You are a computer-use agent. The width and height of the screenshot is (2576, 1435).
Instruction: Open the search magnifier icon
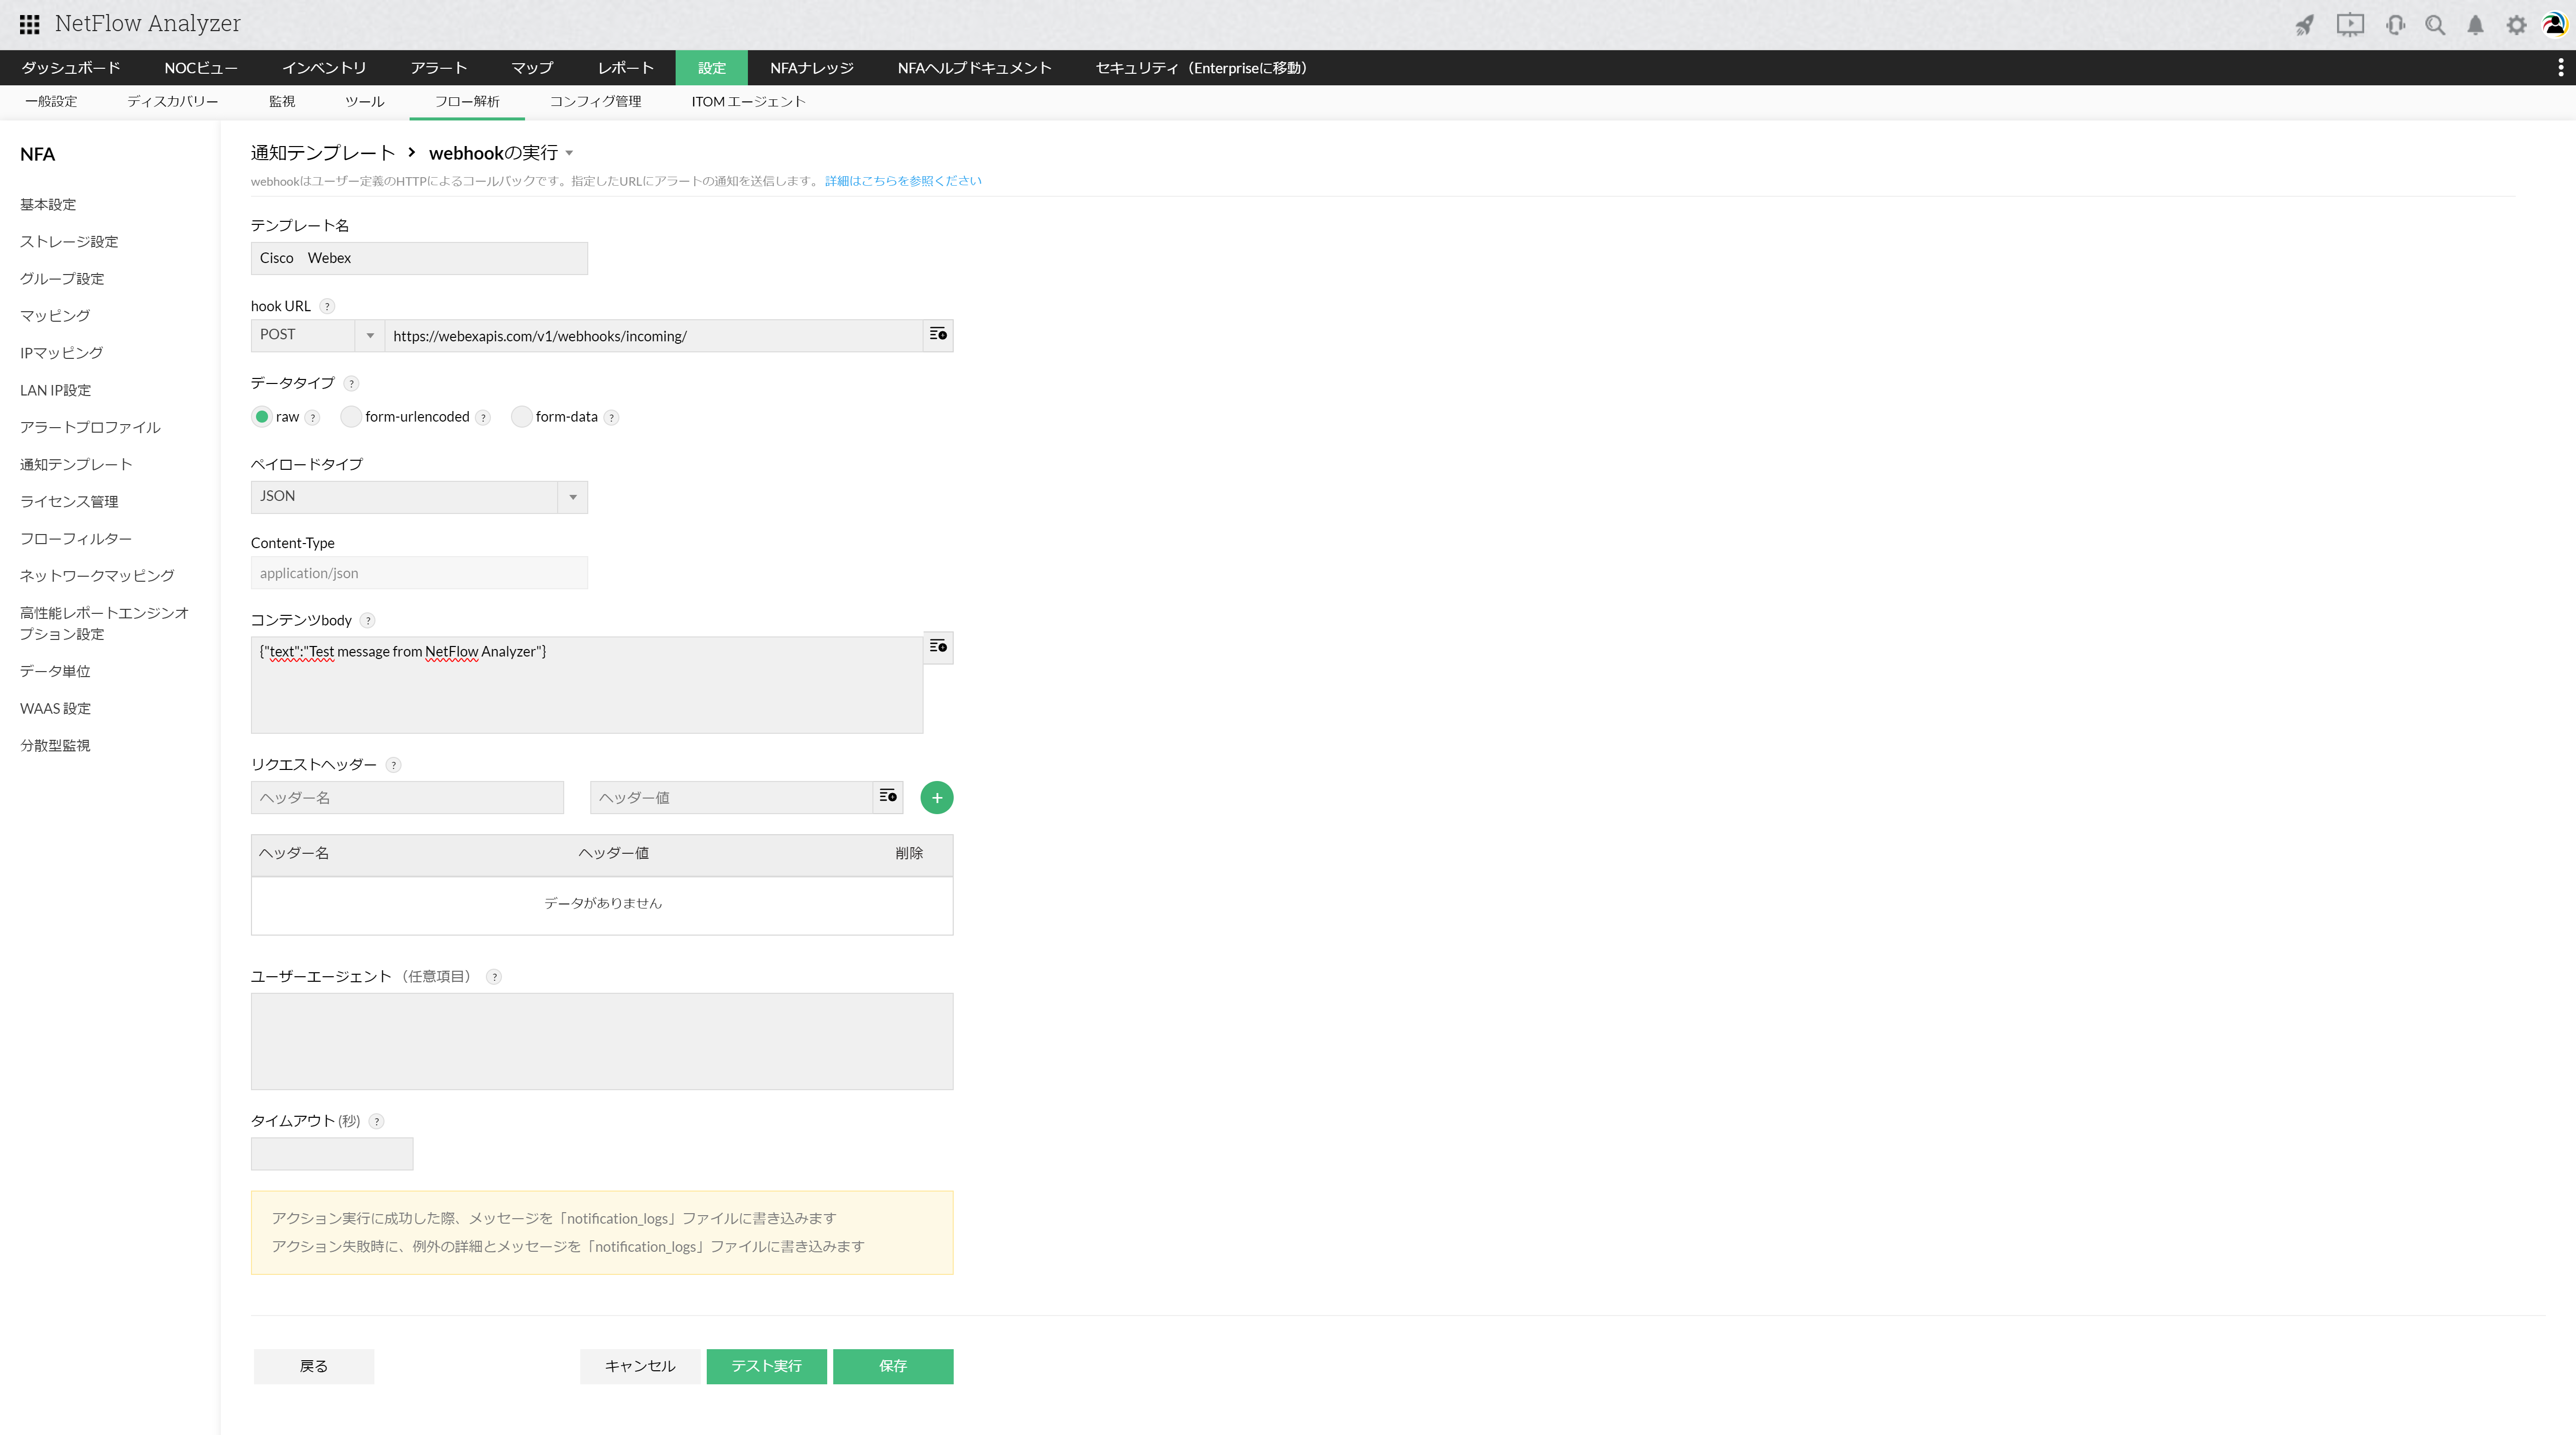pyautogui.click(x=2435, y=25)
